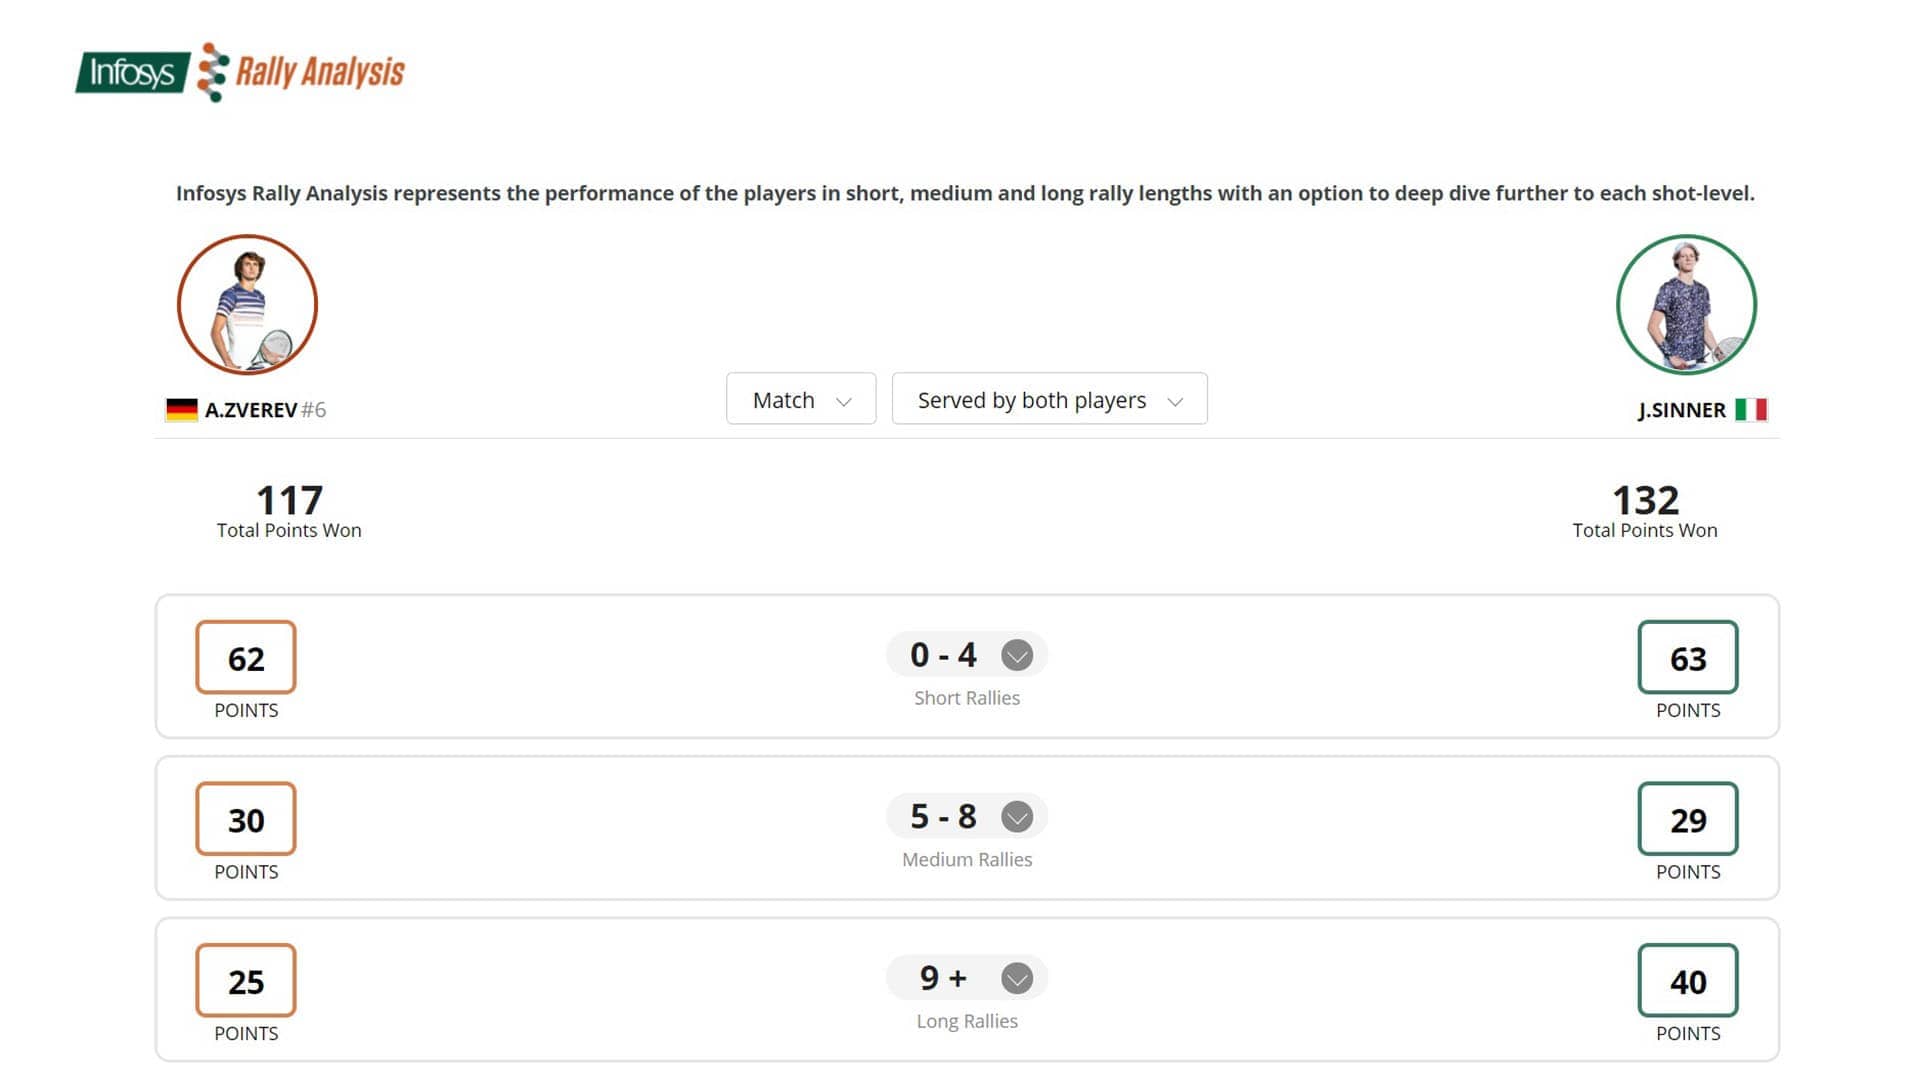This screenshot has height=1080, width=1920.
Task: Click A. Zverev's player photo
Action: point(247,305)
